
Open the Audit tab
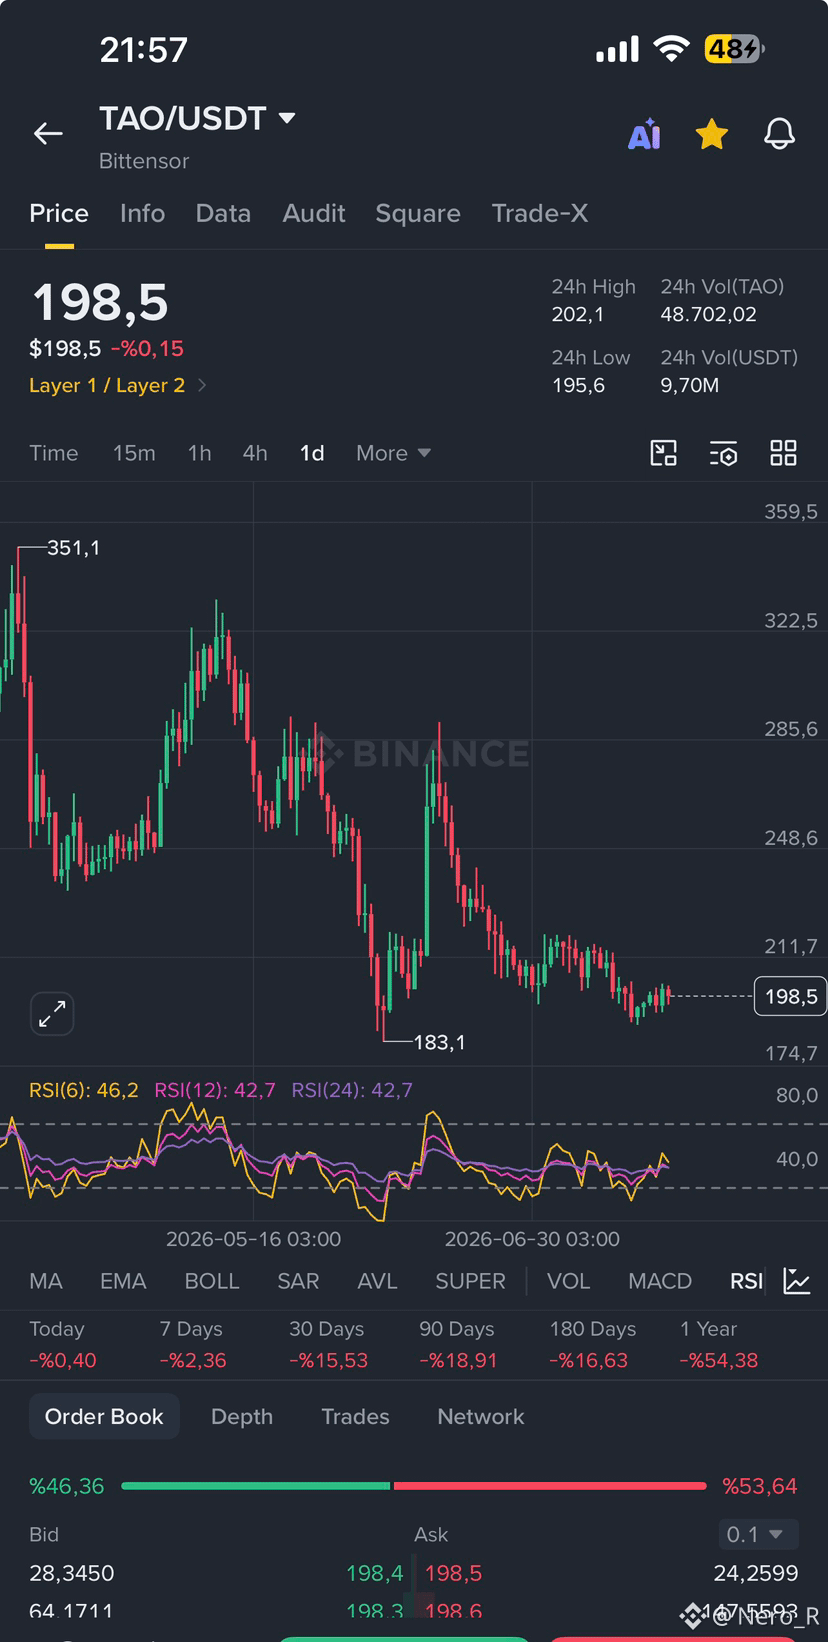pyautogui.click(x=314, y=213)
